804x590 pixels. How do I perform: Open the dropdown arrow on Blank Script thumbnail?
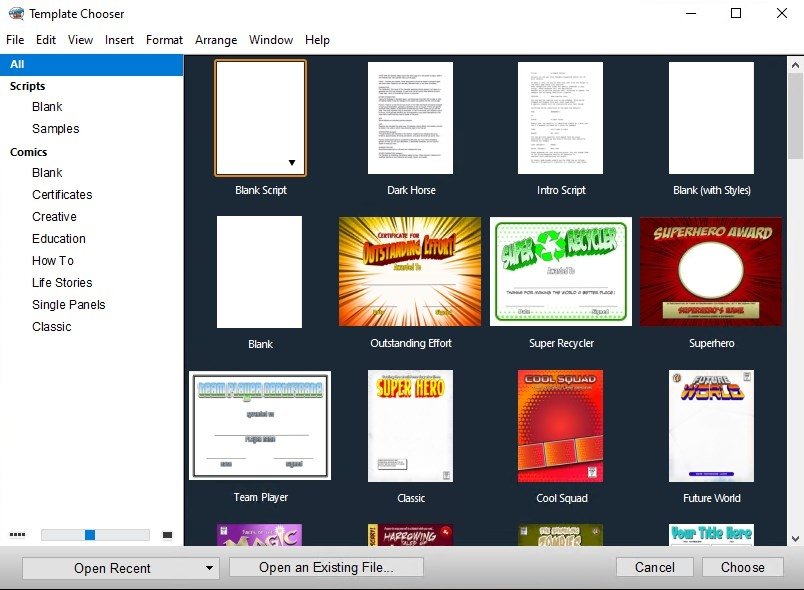tap(292, 162)
